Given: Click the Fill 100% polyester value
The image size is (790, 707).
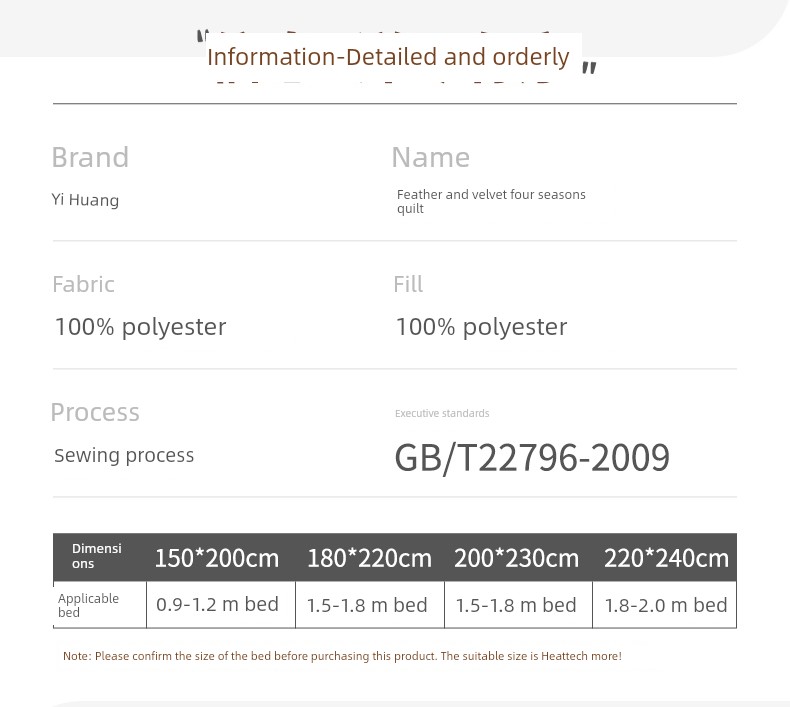Looking at the screenshot, I should pos(481,327).
